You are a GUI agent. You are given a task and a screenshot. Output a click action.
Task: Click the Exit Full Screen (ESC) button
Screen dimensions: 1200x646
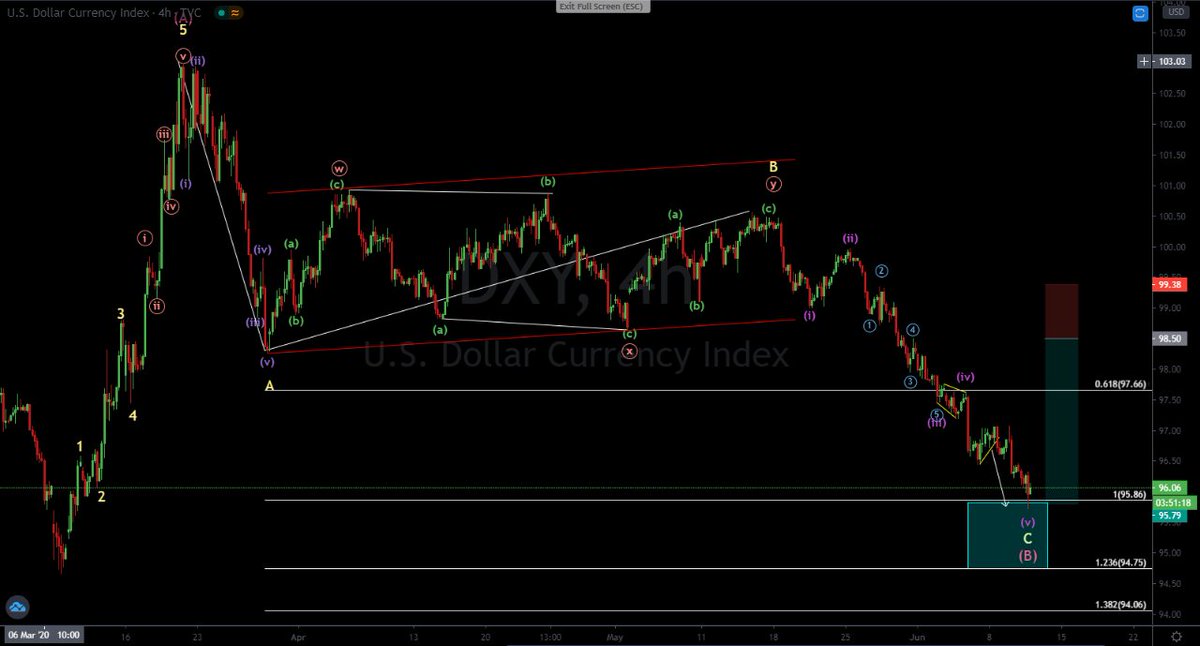point(603,7)
